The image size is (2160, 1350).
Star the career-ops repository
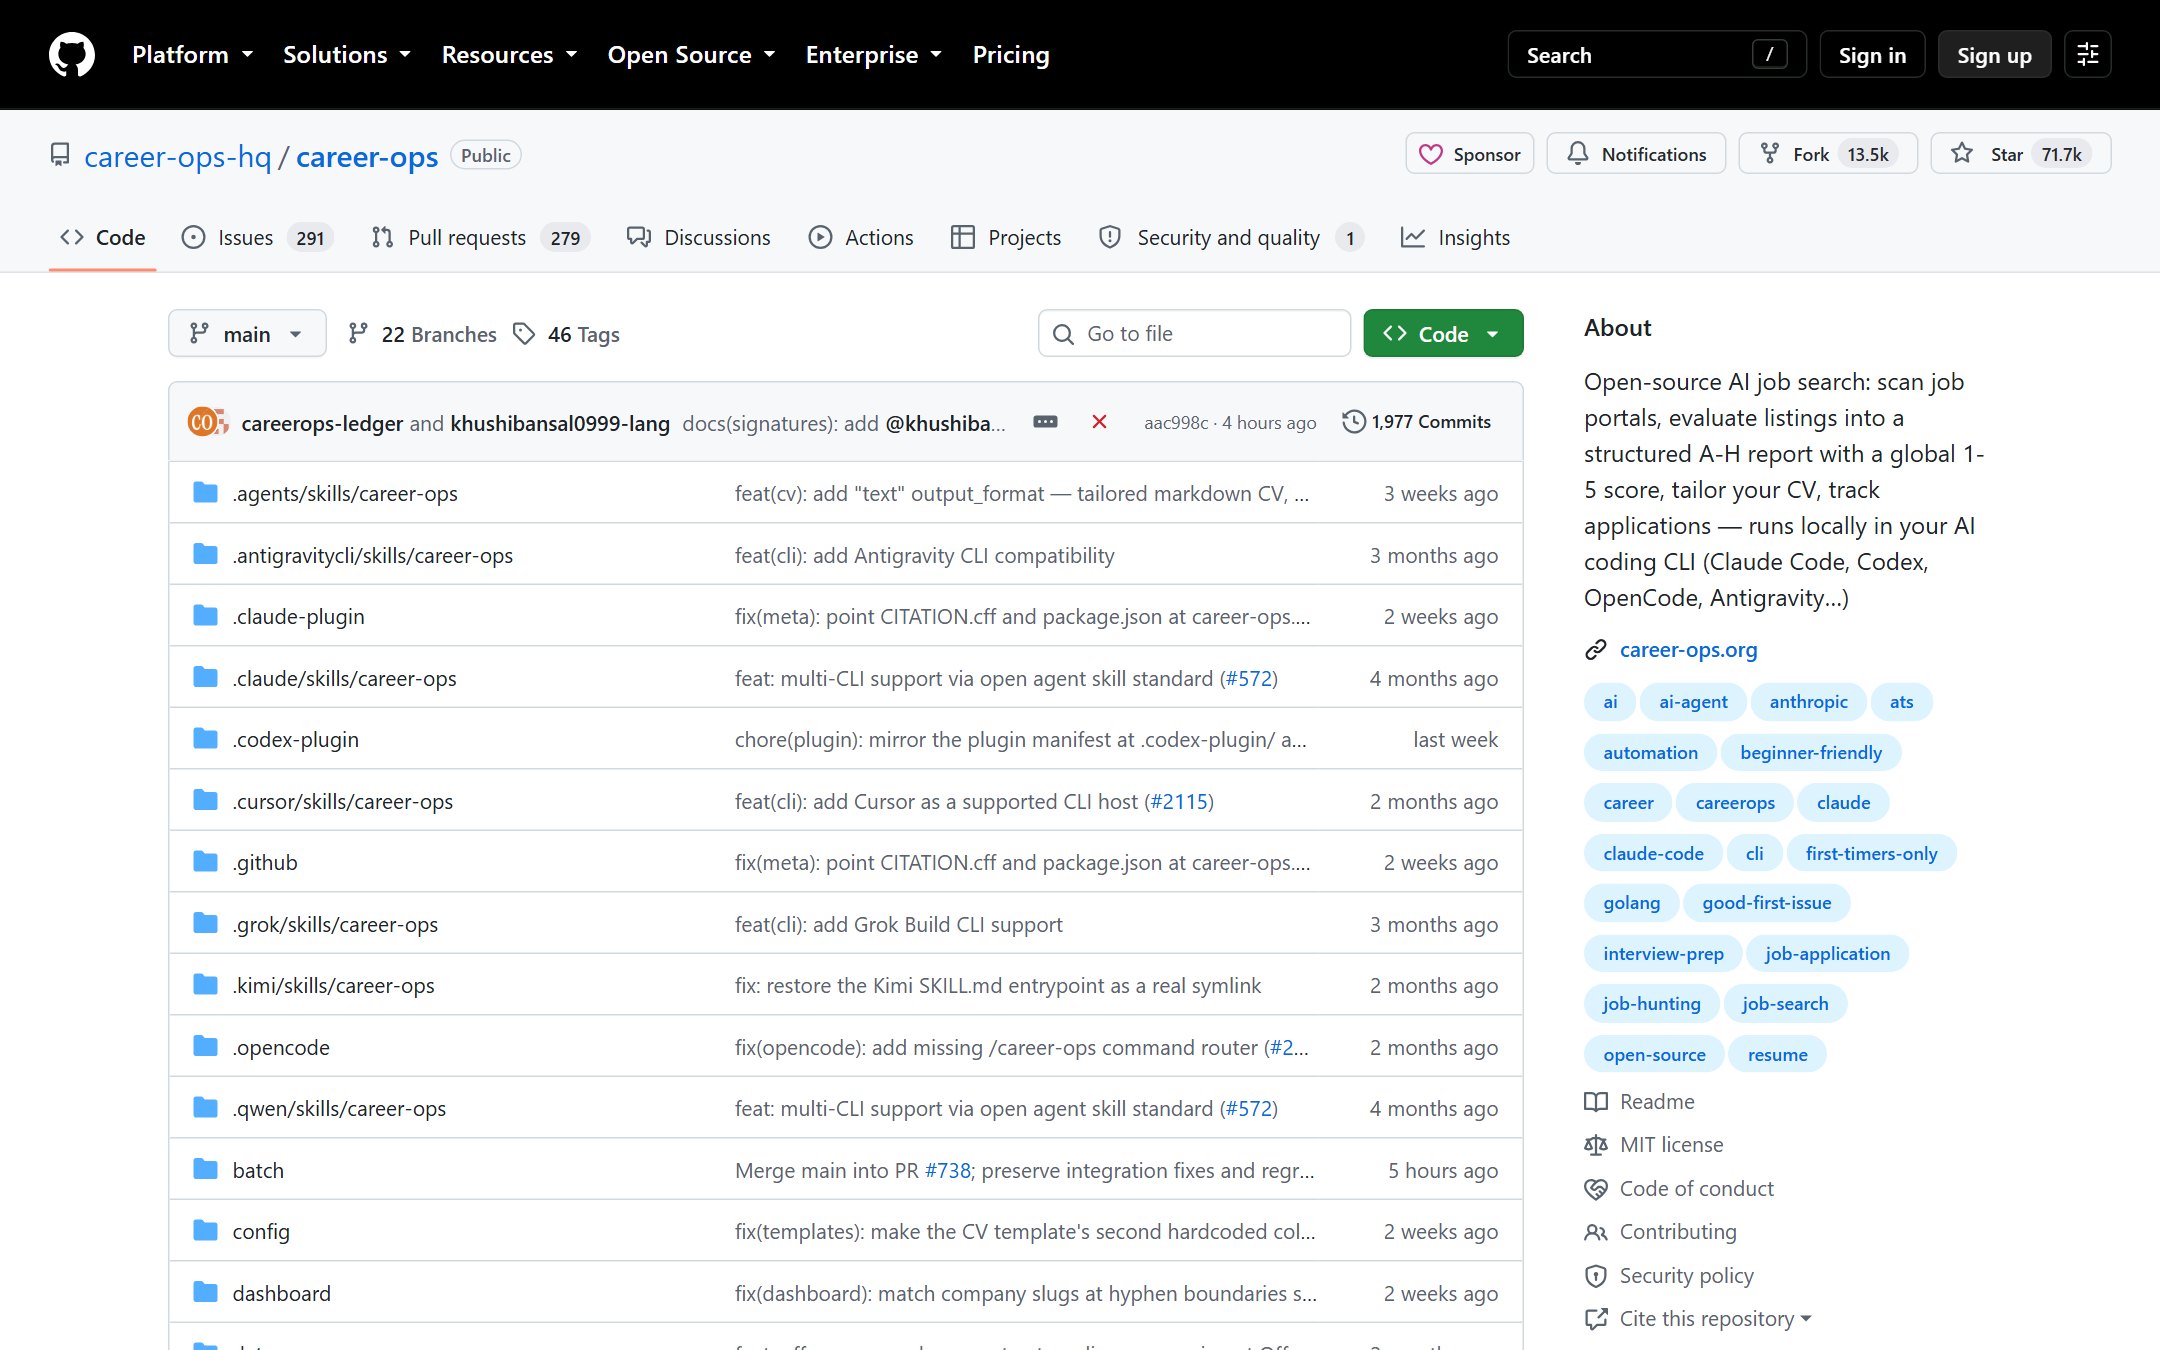coord(2020,153)
